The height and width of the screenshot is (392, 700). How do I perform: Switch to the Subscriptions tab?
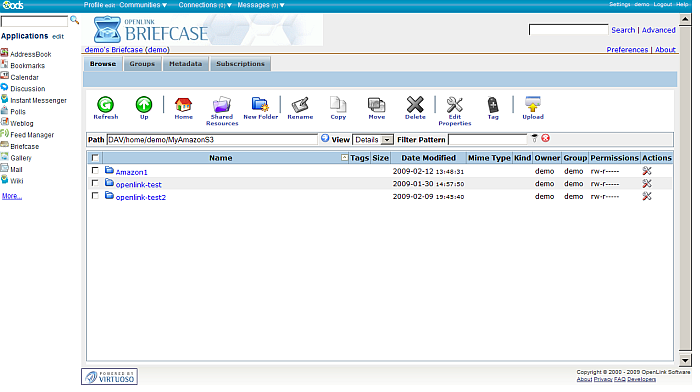pos(240,64)
